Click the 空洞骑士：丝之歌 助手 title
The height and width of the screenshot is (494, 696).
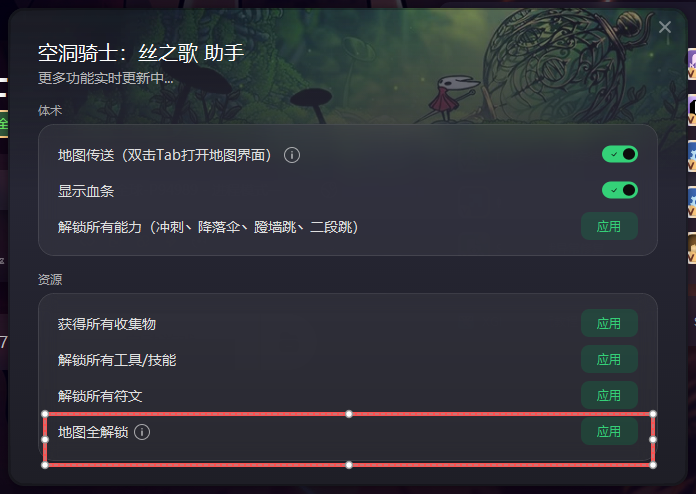point(141,53)
